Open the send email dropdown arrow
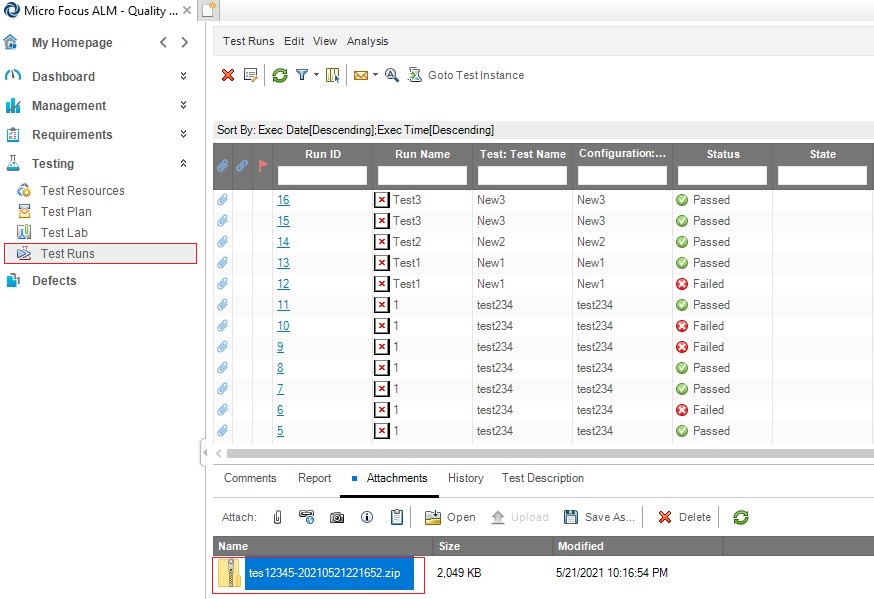The image size is (874, 599). point(375,75)
